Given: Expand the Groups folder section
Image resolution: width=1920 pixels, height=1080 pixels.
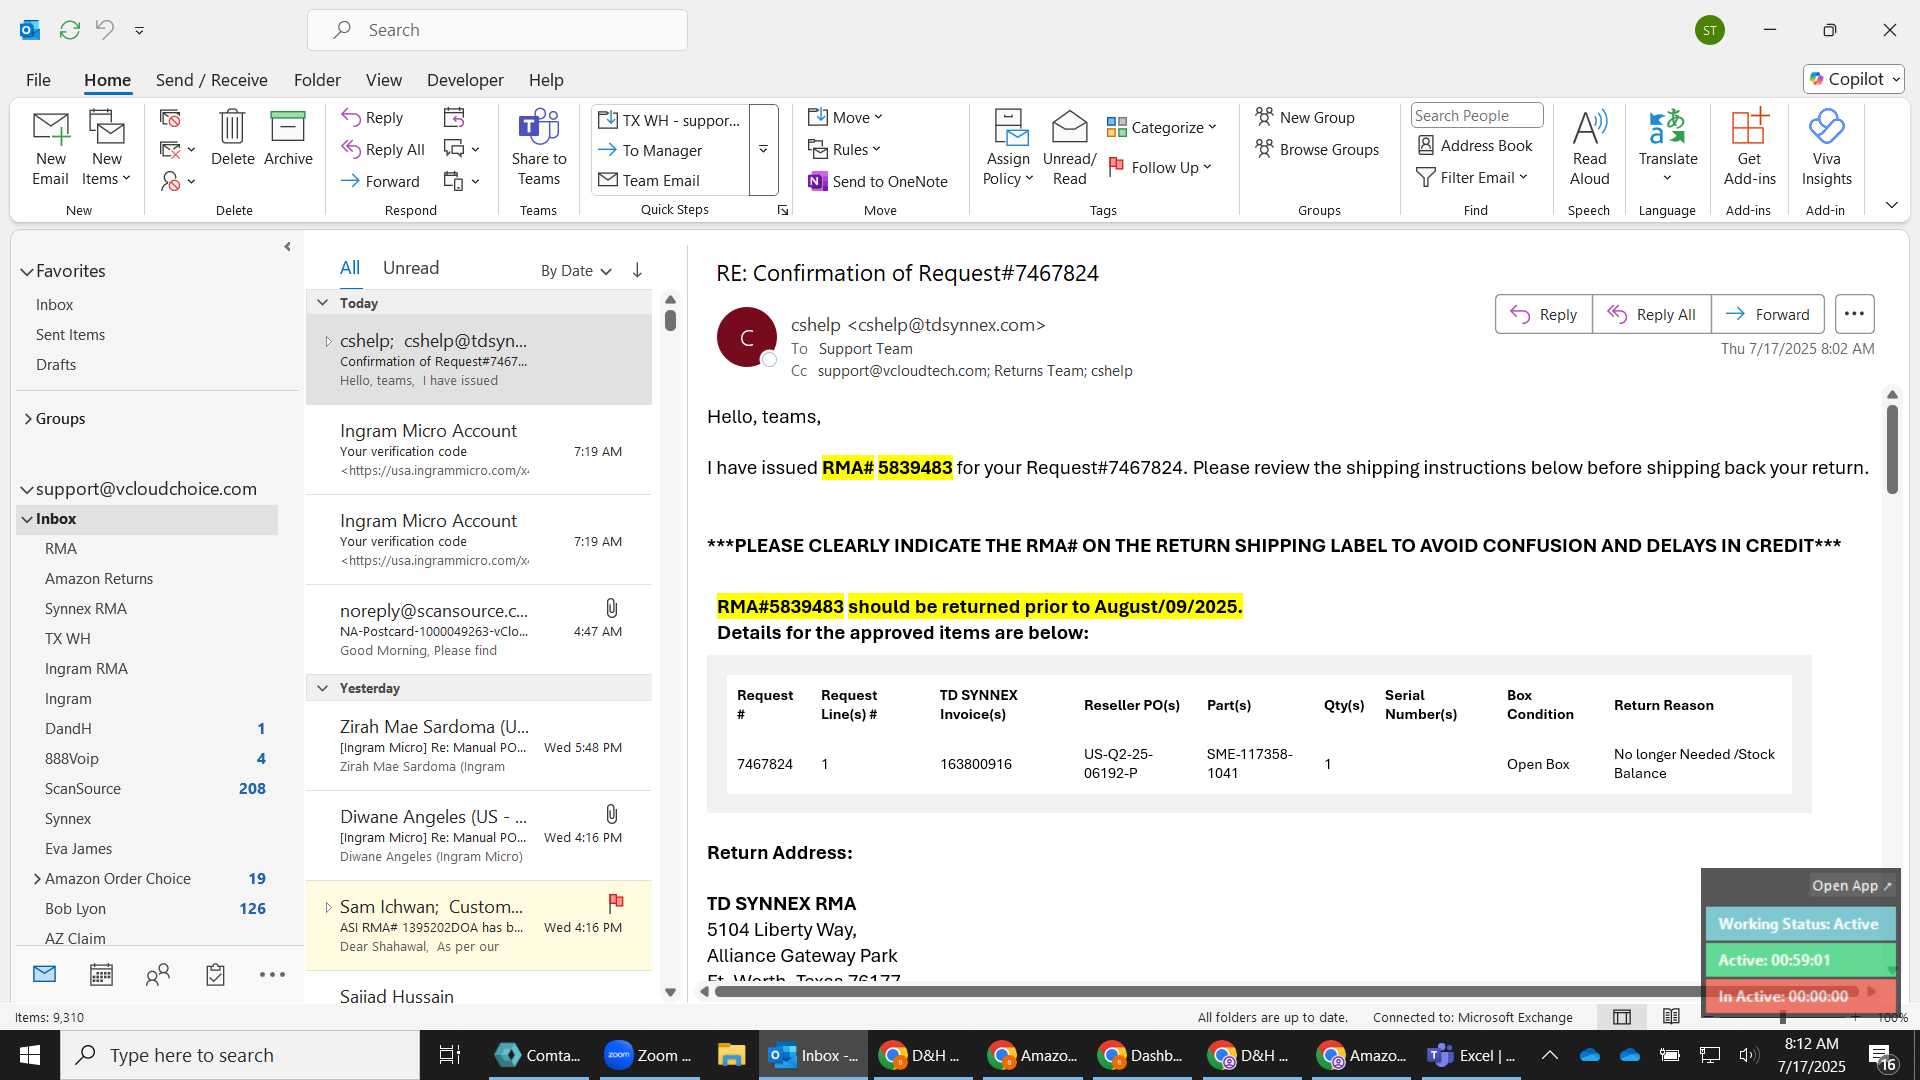Looking at the screenshot, I should coord(28,419).
